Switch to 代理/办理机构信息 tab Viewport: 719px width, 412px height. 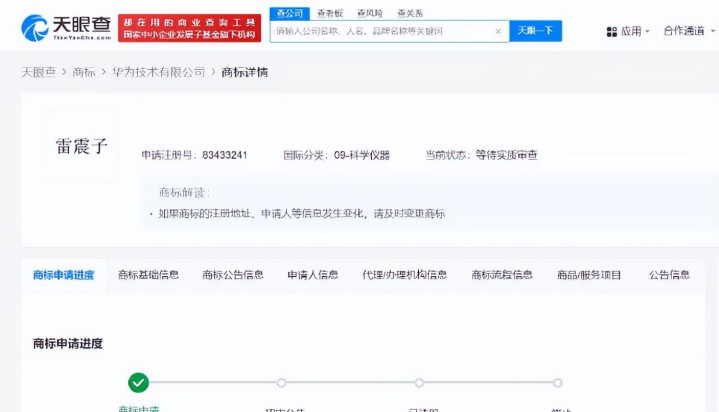[x=404, y=275]
